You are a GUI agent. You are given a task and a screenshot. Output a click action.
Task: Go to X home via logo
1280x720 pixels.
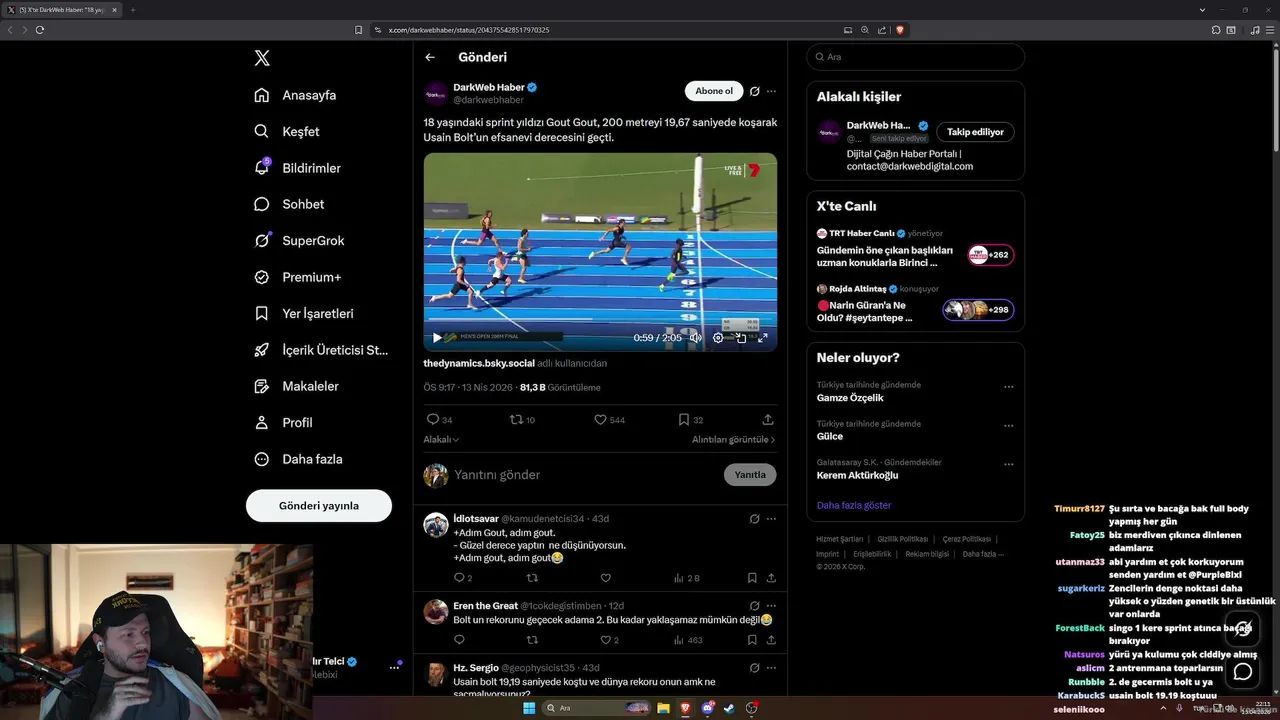tap(262, 58)
